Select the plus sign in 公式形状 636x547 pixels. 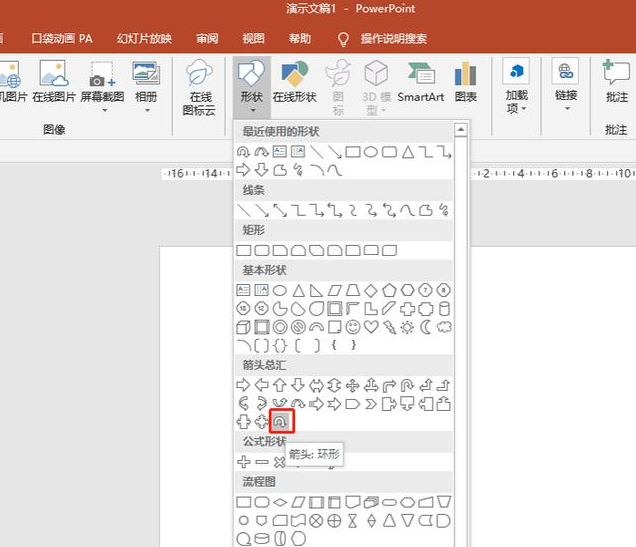coord(243,461)
